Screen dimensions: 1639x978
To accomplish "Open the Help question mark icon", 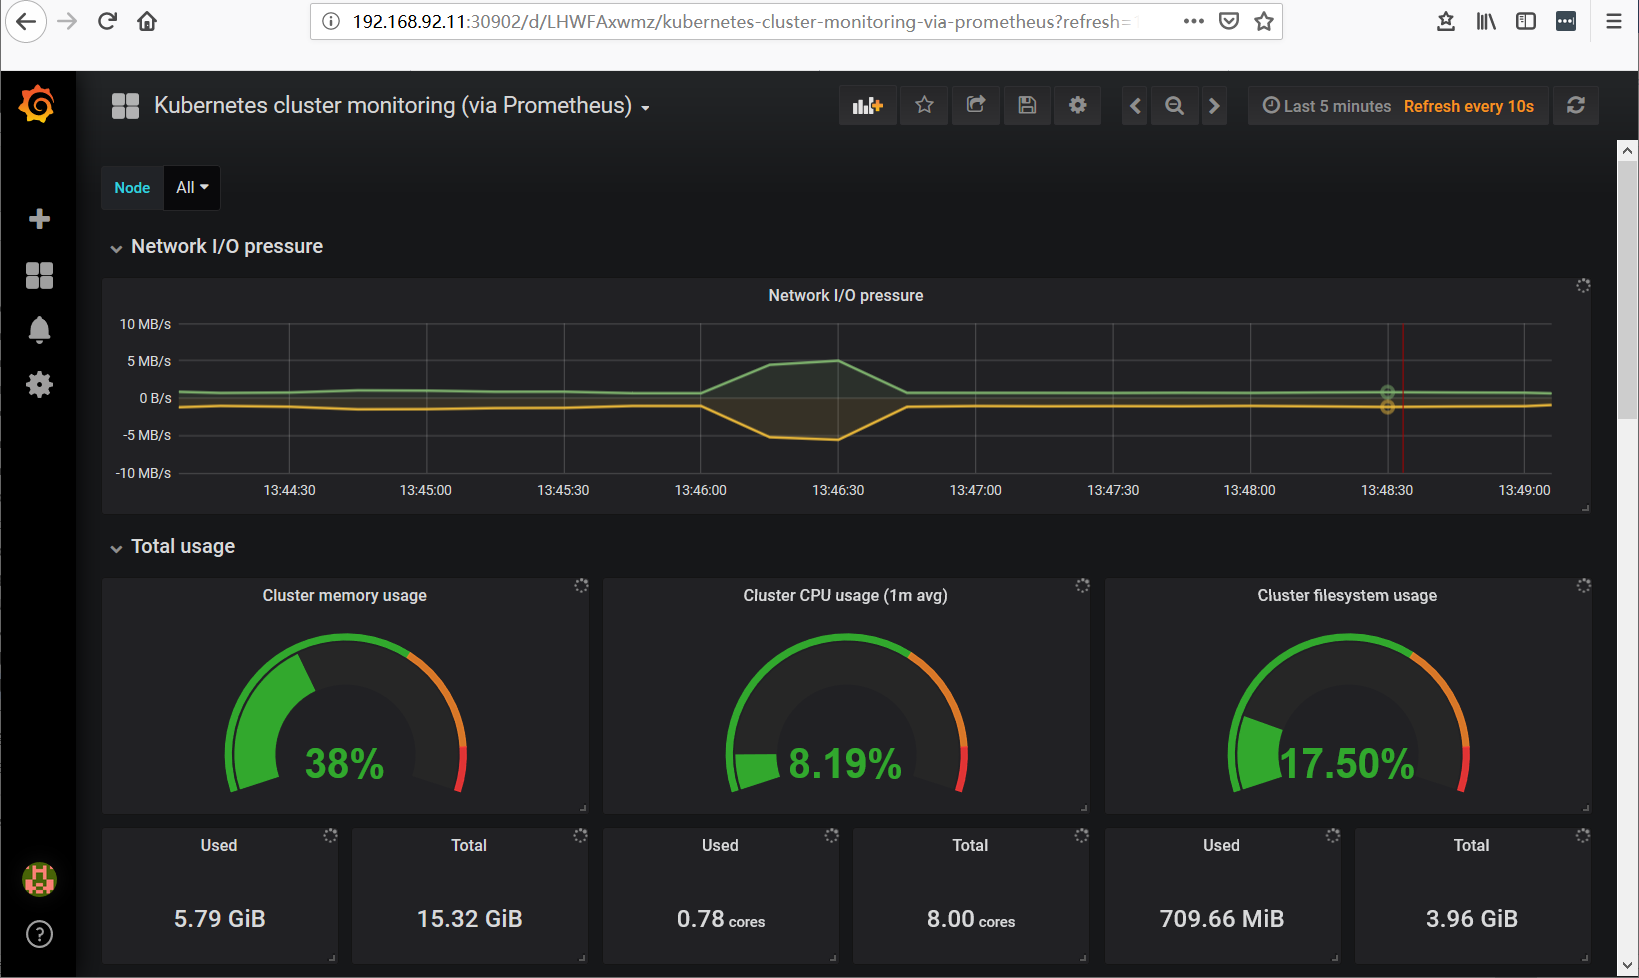I will [39, 934].
